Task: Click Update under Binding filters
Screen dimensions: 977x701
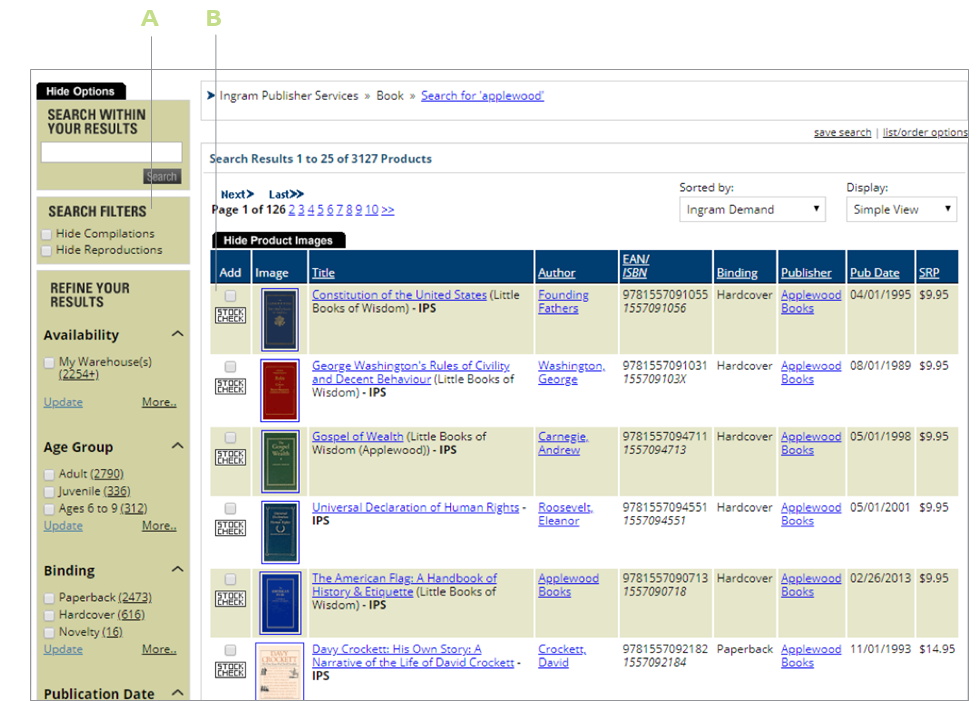Action: (63, 649)
